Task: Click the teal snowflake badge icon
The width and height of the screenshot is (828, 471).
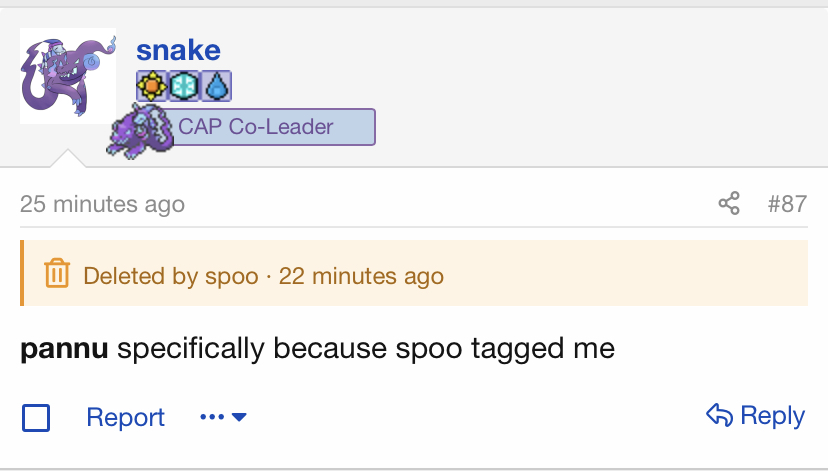Action: pyautogui.click(x=184, y=86)
